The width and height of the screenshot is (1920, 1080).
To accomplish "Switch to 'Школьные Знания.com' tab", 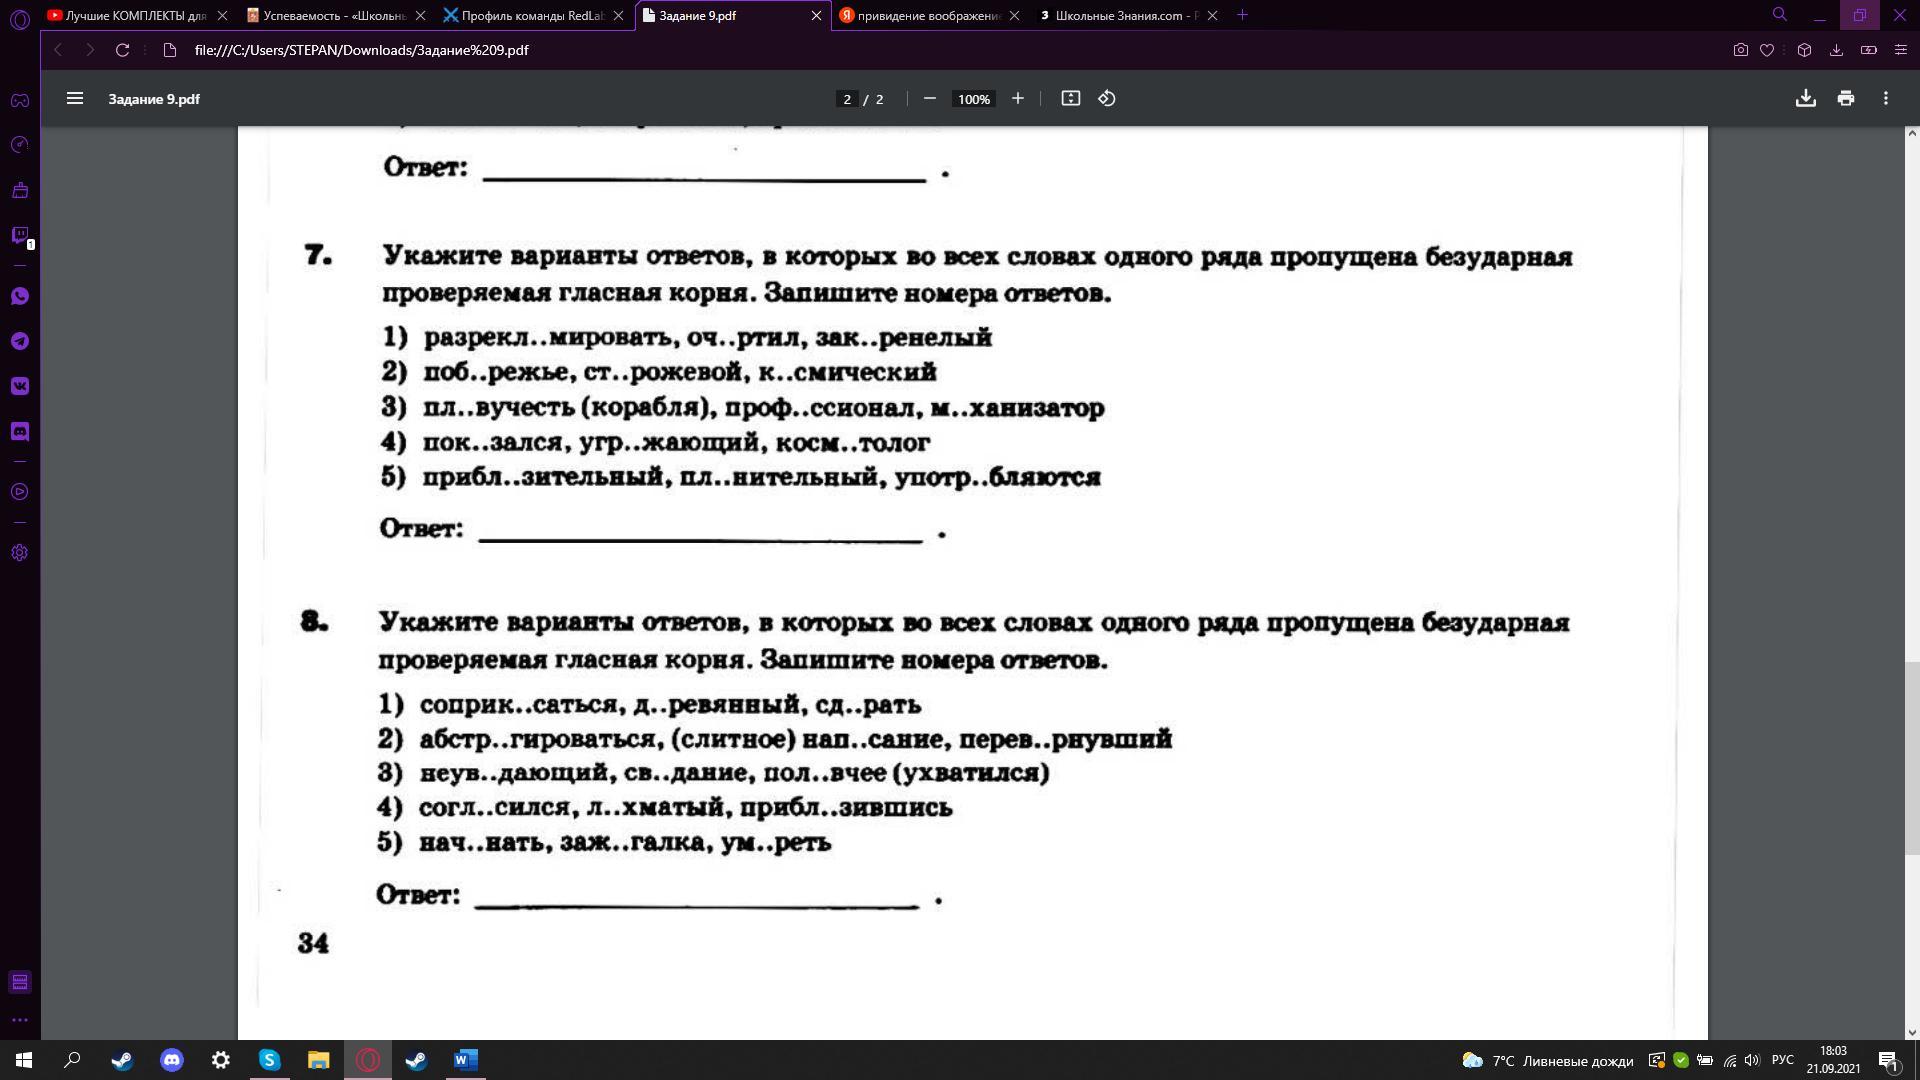I will [1128, 15].
